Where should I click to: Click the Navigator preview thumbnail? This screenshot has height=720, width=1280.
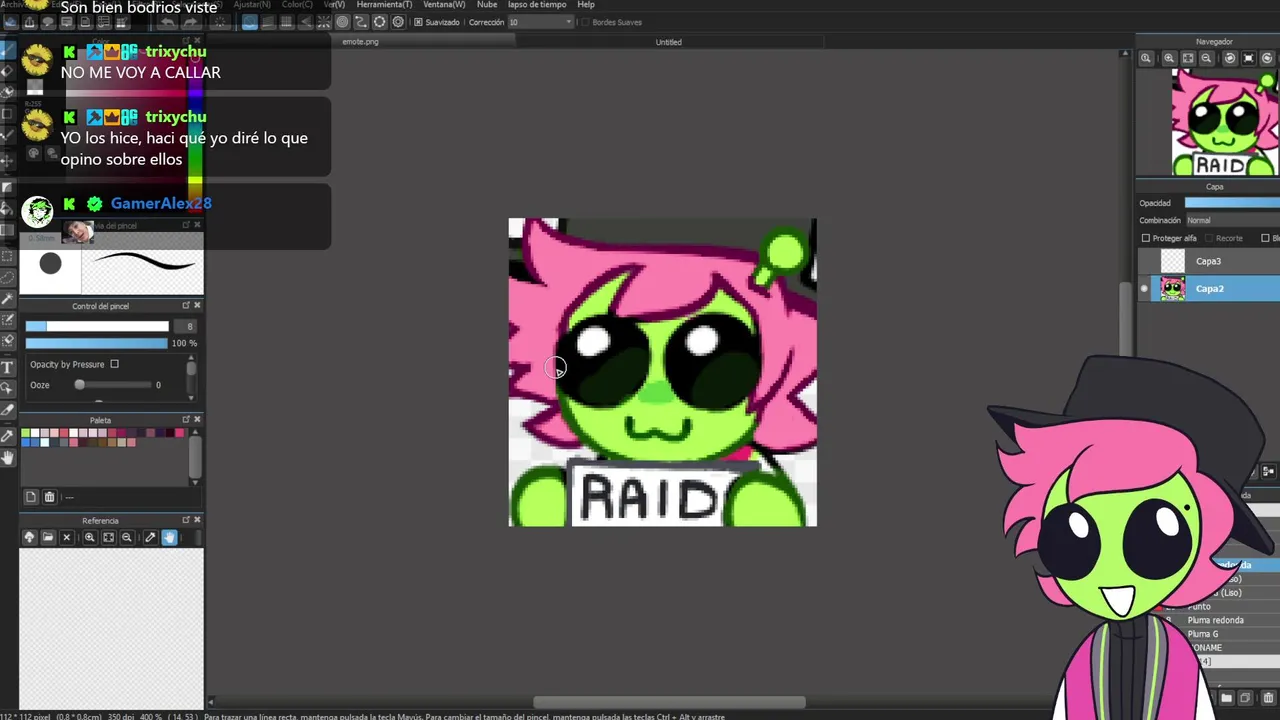pyautogui.click(x=1225, y=122)
